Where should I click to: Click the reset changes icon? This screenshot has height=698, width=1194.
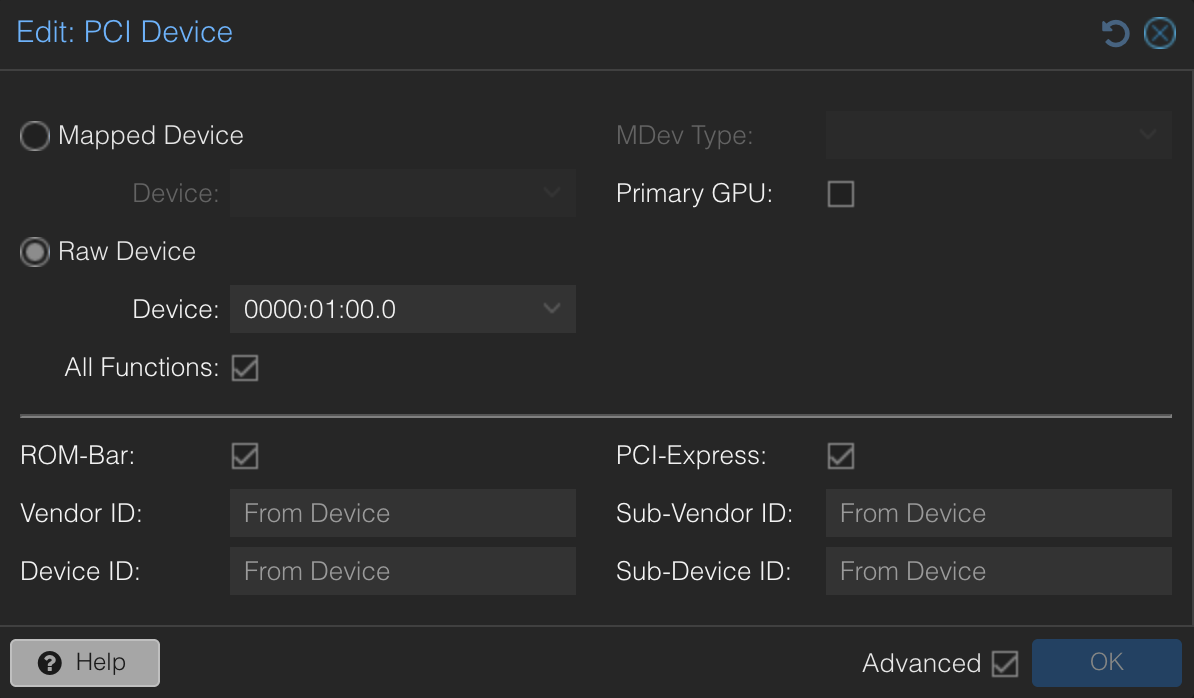1114,32
